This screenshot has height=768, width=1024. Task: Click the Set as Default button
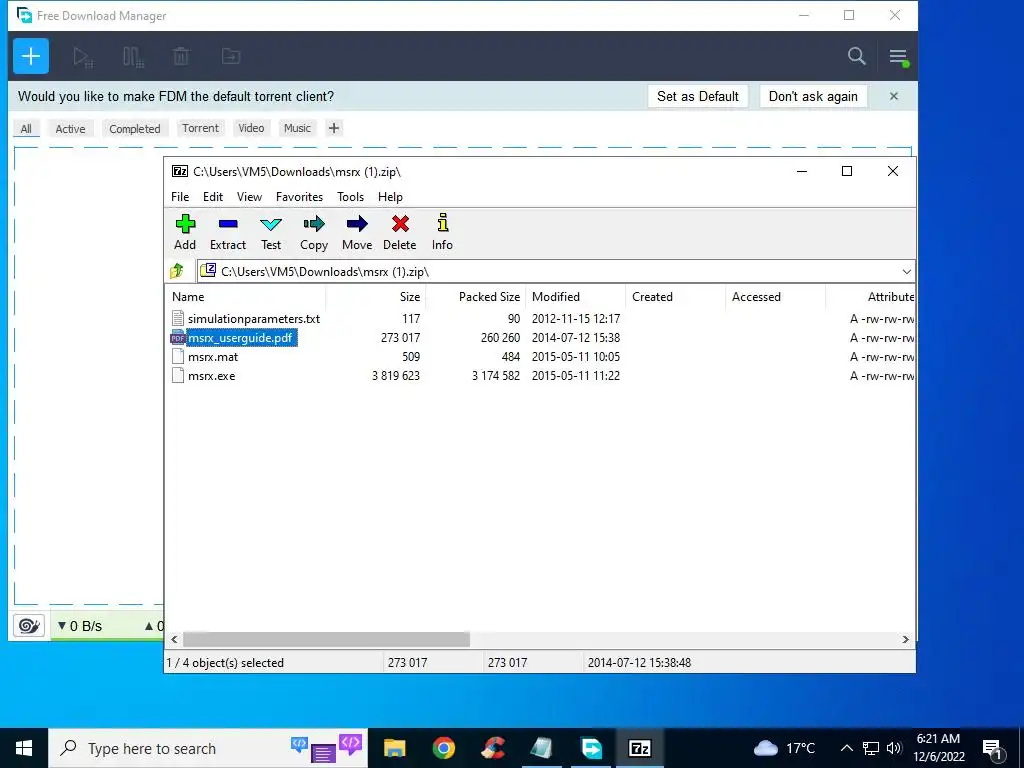point(697,96)
